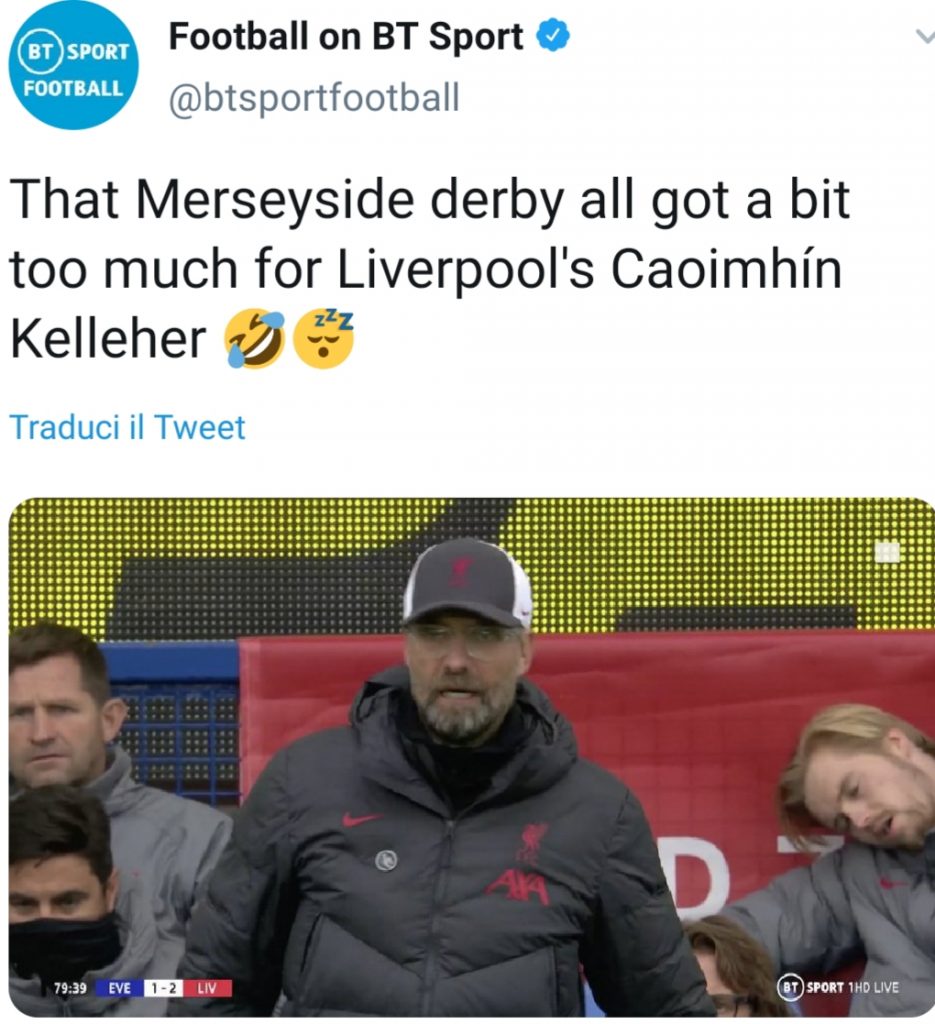Click the laughing-crying emoji in the tweet
This screenshot has width=935, height=1024.
pos(254,338)
